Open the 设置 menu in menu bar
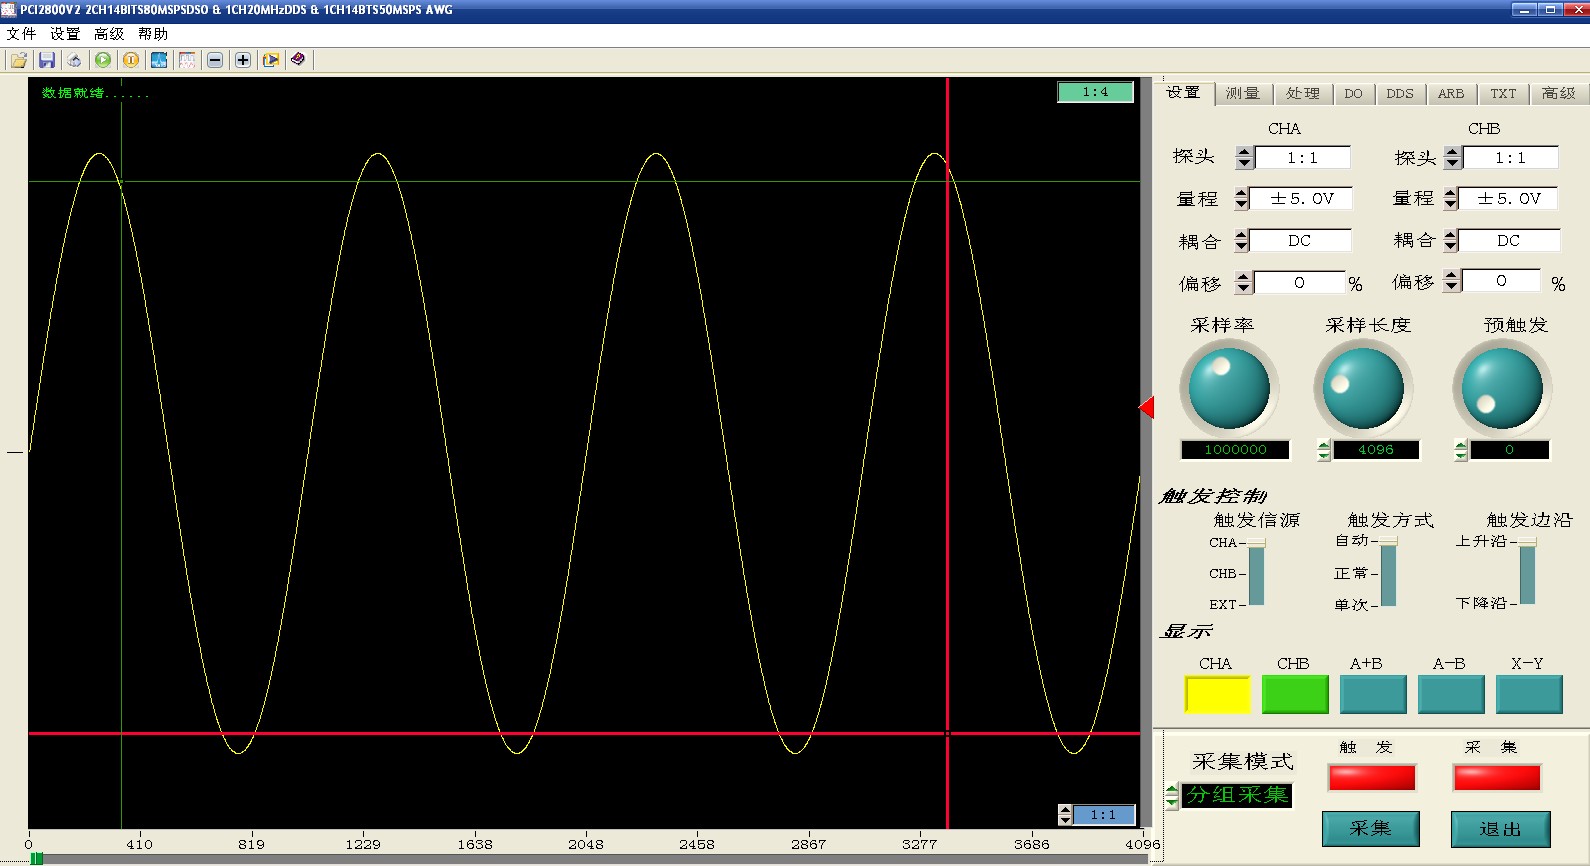The height and width of the screenshot is (866, 1590). point(65,34)
